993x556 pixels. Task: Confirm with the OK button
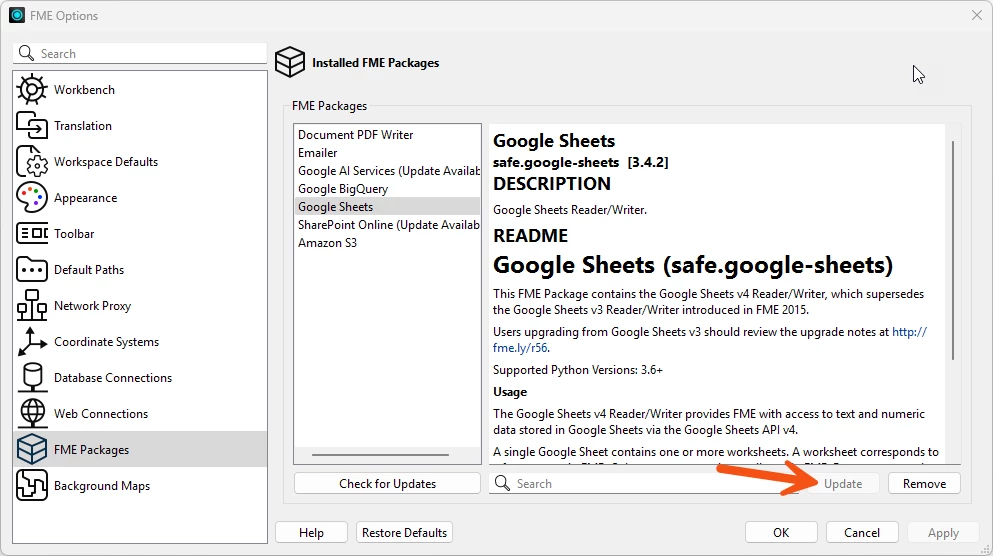point(781,533)
